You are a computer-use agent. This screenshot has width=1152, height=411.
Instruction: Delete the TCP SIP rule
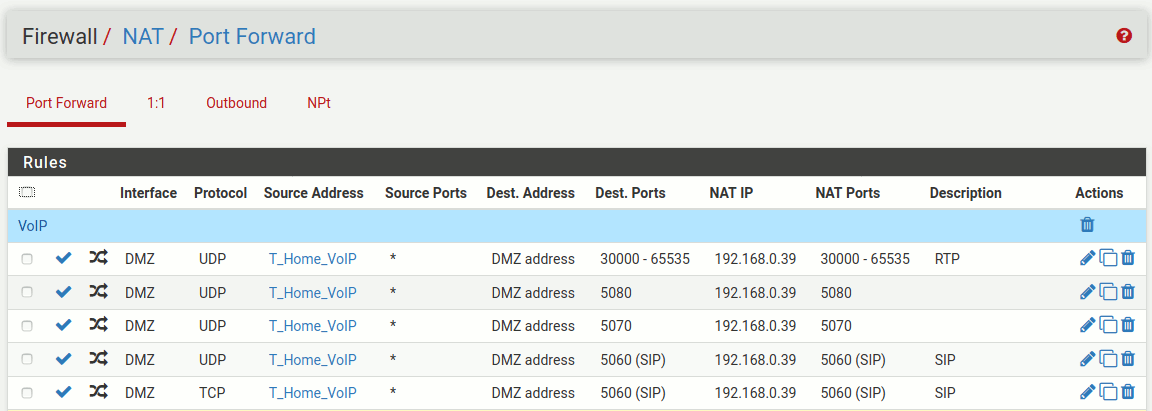pyautogui.click(x=1128, y=392)
